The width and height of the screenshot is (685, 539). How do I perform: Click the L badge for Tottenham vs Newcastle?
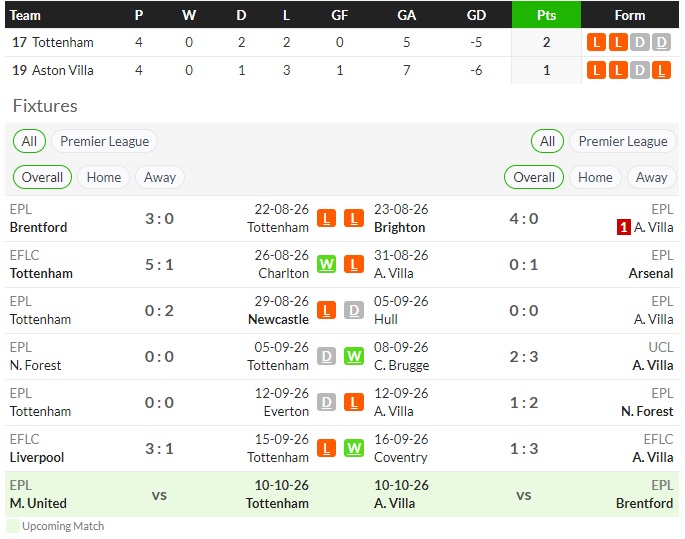(x=326, y=311)
